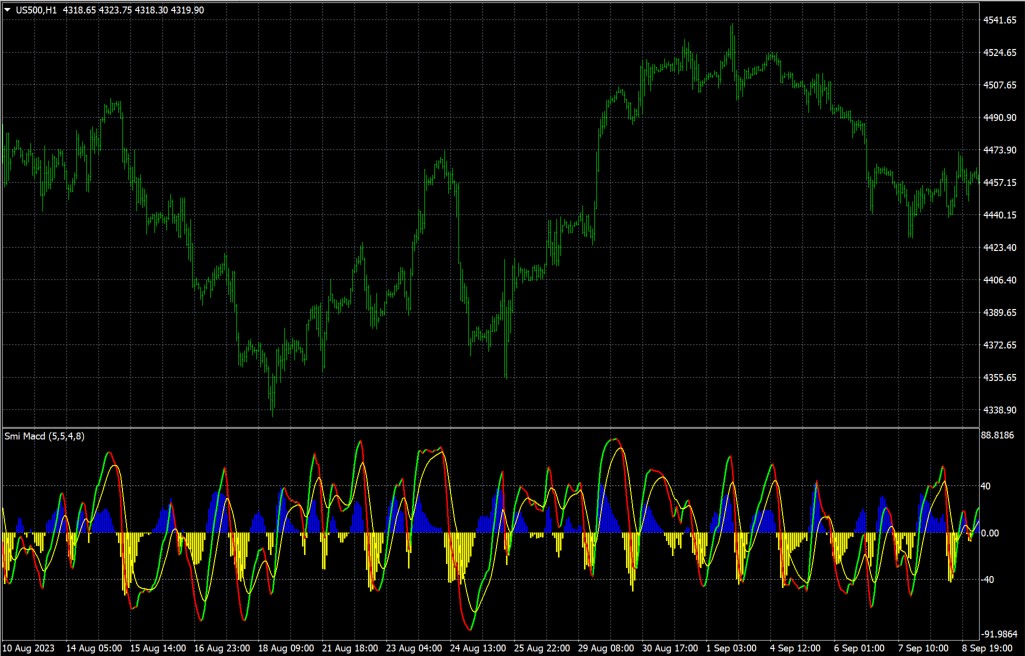
Task: Click the 4406.40 price axis label
Action: pyautogui.click(x=1000, y=280)
